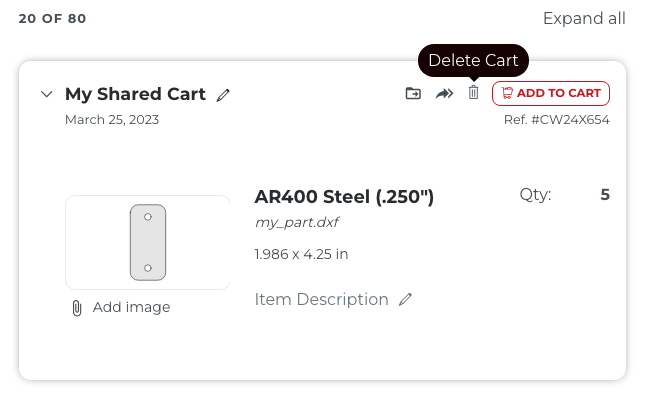
Task: Select the My Shared Cart title
Action: 135,94
